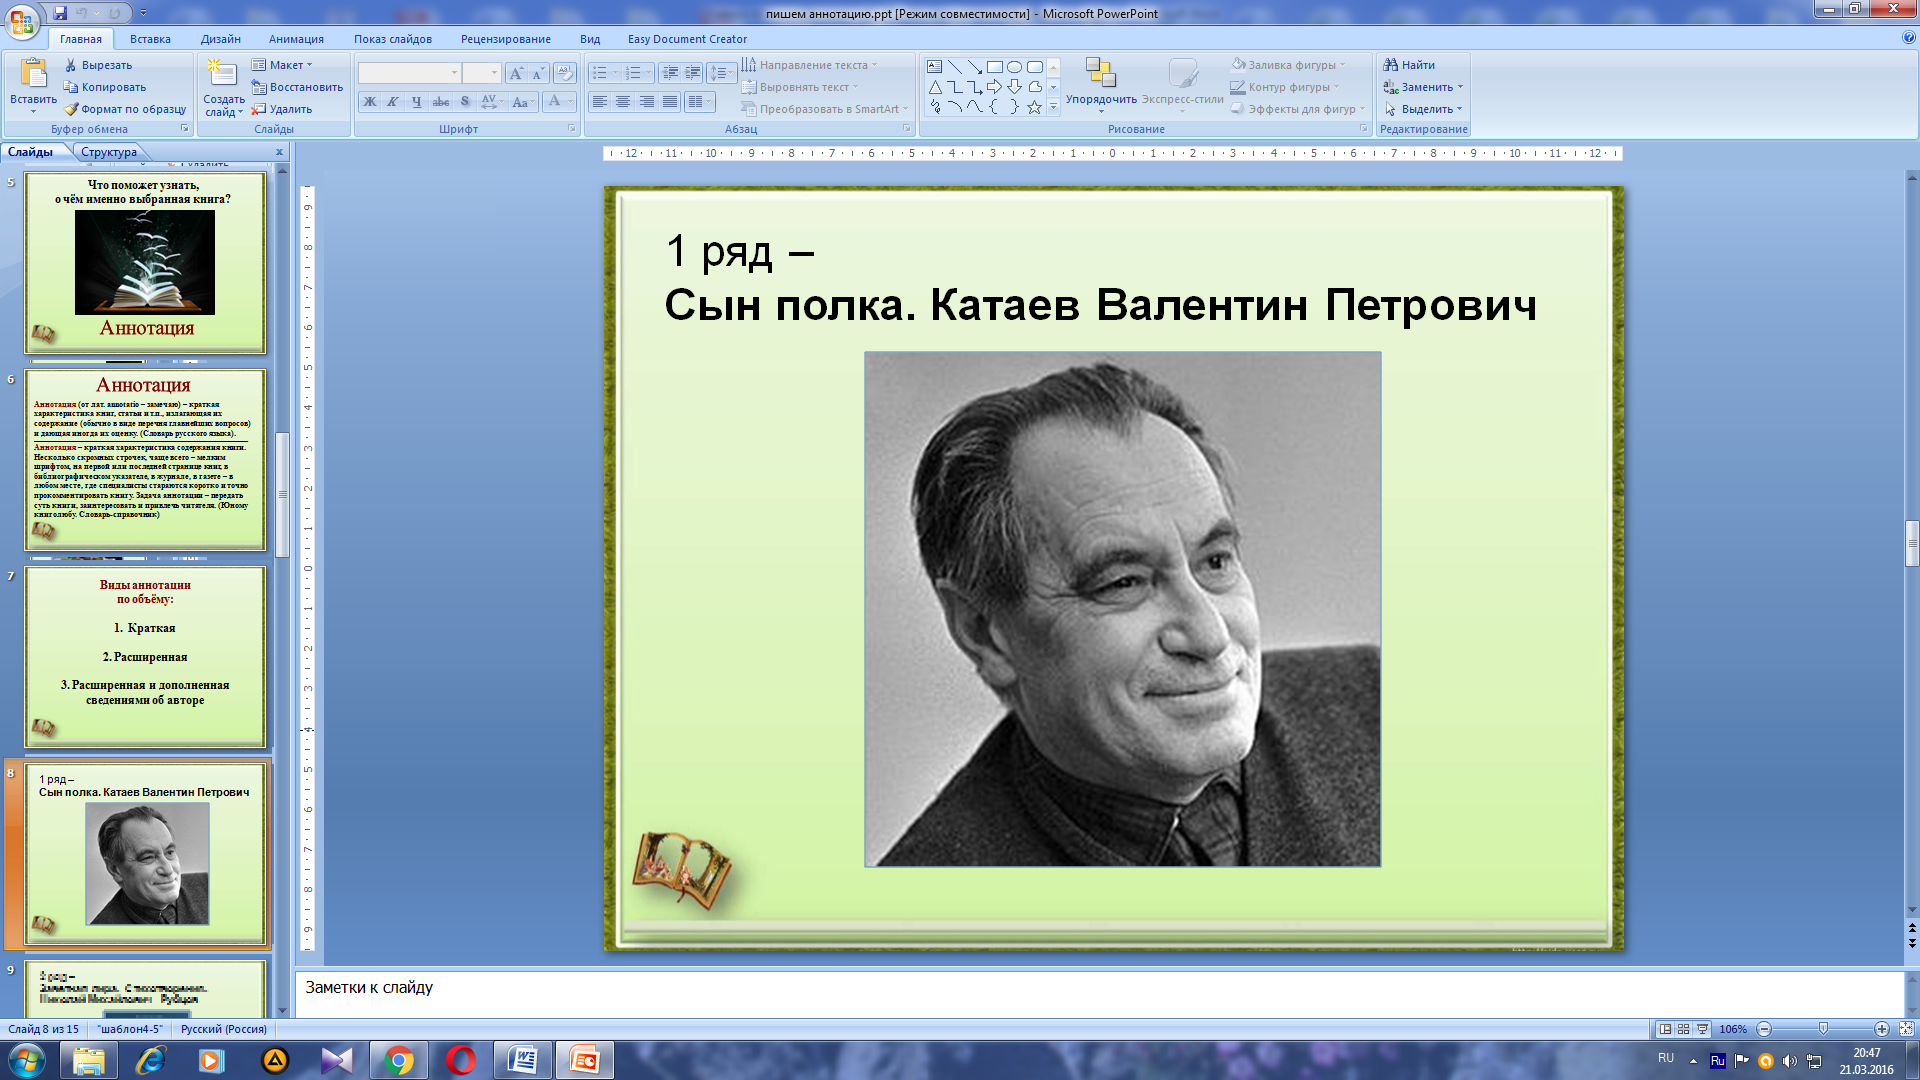Toggle text shadow (S) formatting
This screenshot has width=1920, height=1080.
tap(465, 102)
